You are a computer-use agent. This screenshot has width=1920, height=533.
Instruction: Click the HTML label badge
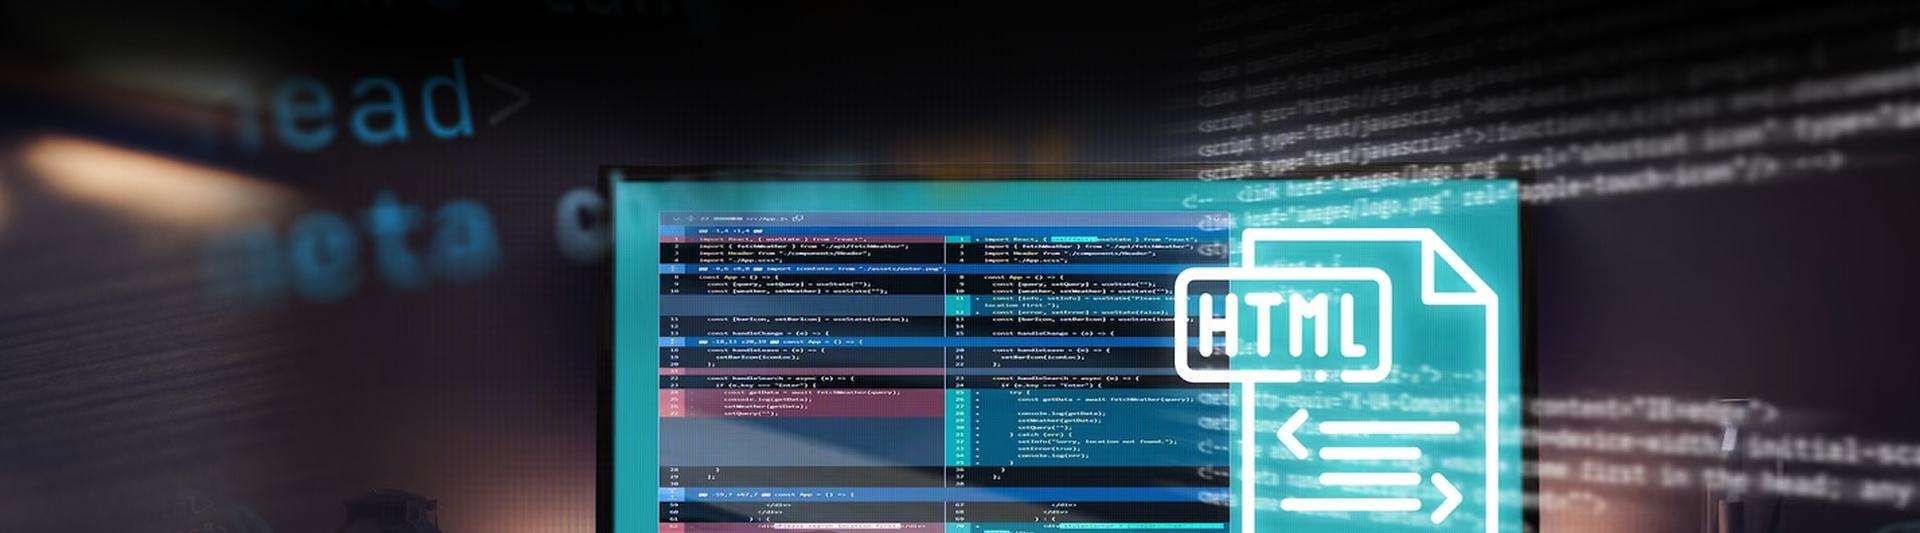(x=1284, y=325)
